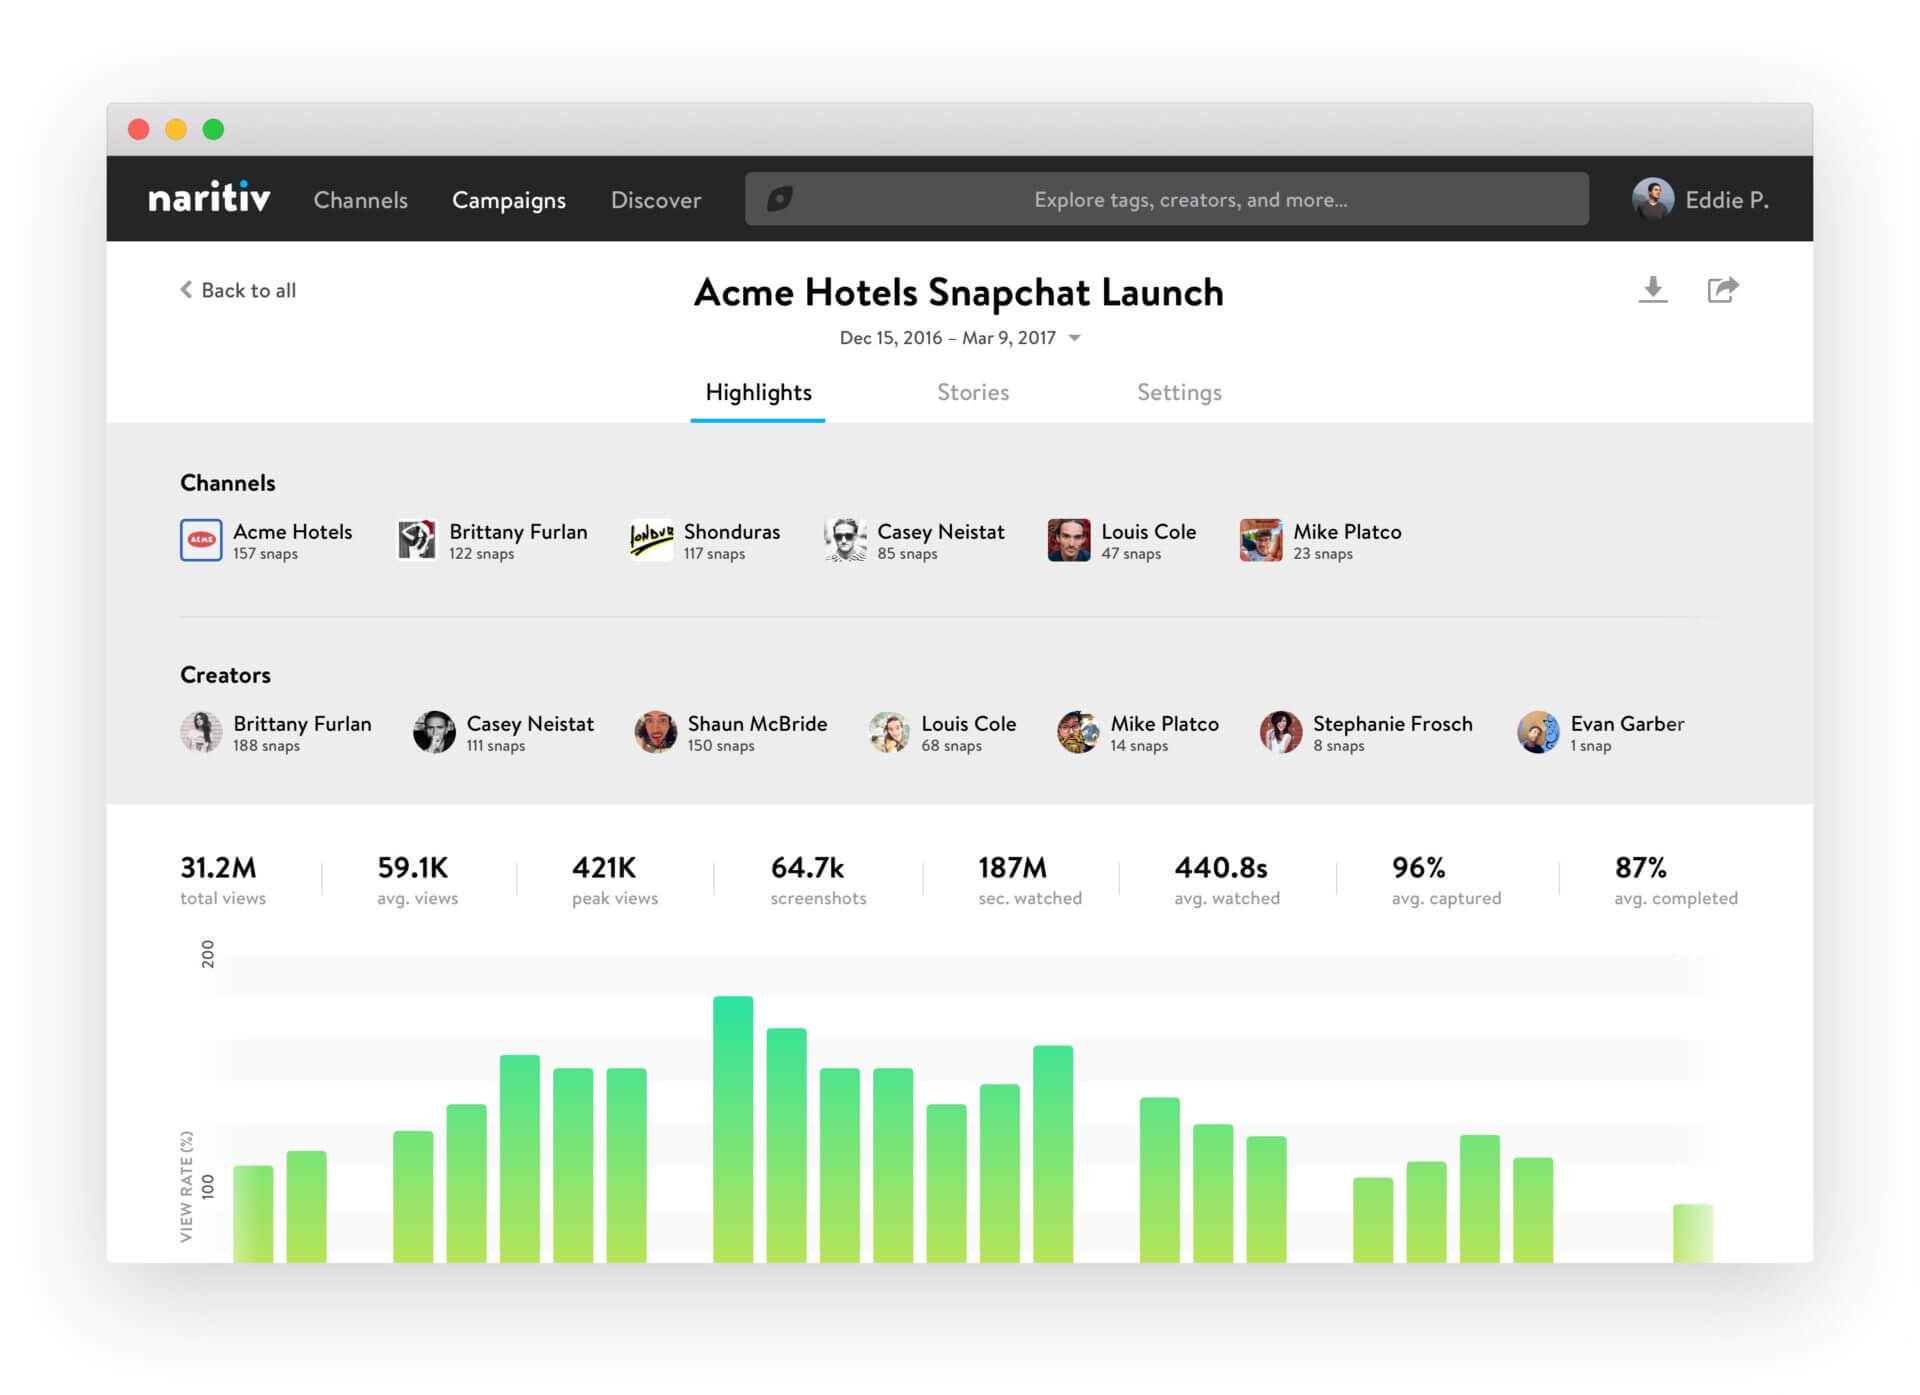This screenshot has width=1920, height=1395.
Task: Click the Channels section heading
Action: click(x=227, y=483)
